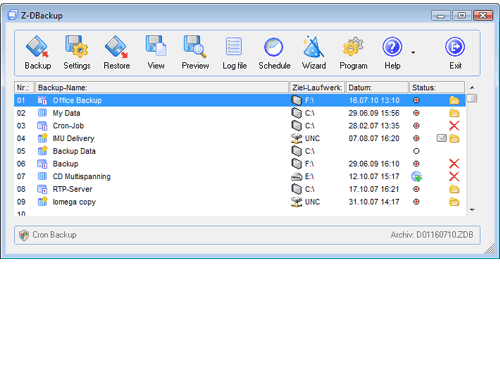Open folder icon for RTP-Server

(x=454, y=189)
